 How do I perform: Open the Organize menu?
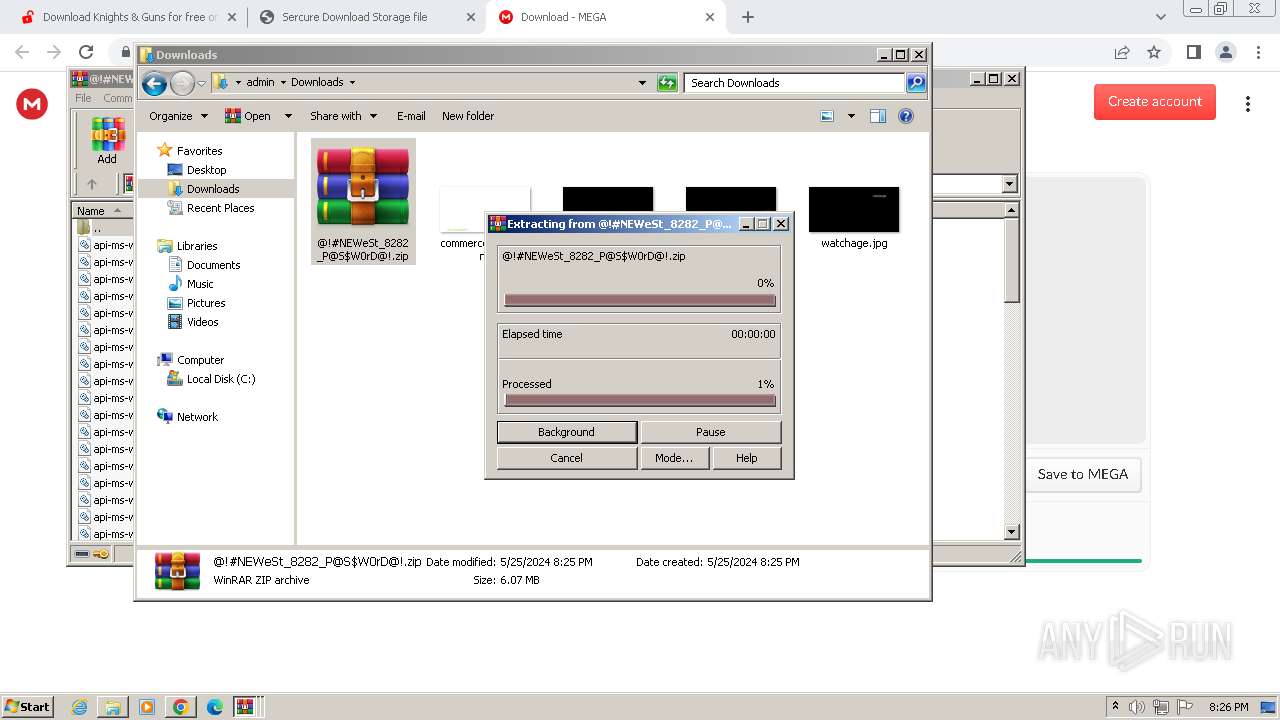tap(178, 116)
